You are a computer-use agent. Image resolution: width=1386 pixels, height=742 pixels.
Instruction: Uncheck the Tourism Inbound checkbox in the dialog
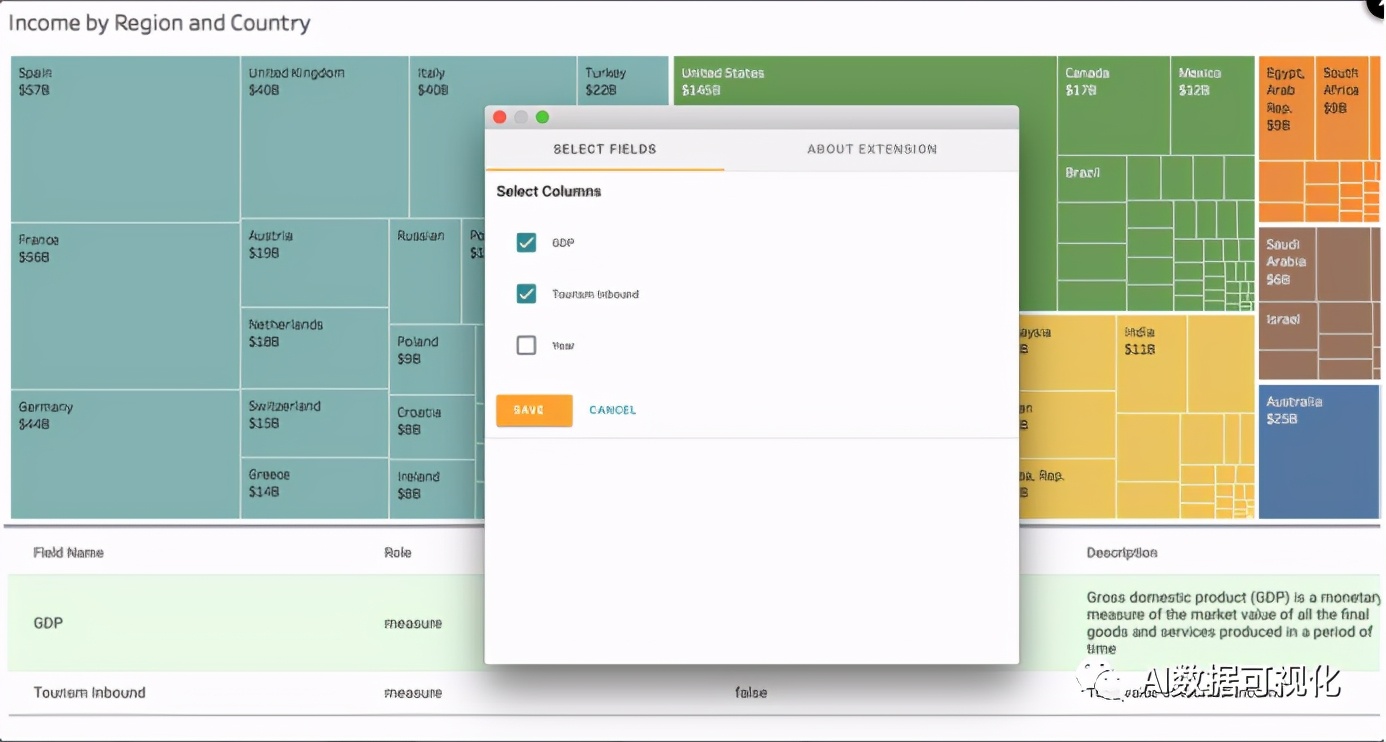pos(526,294)
